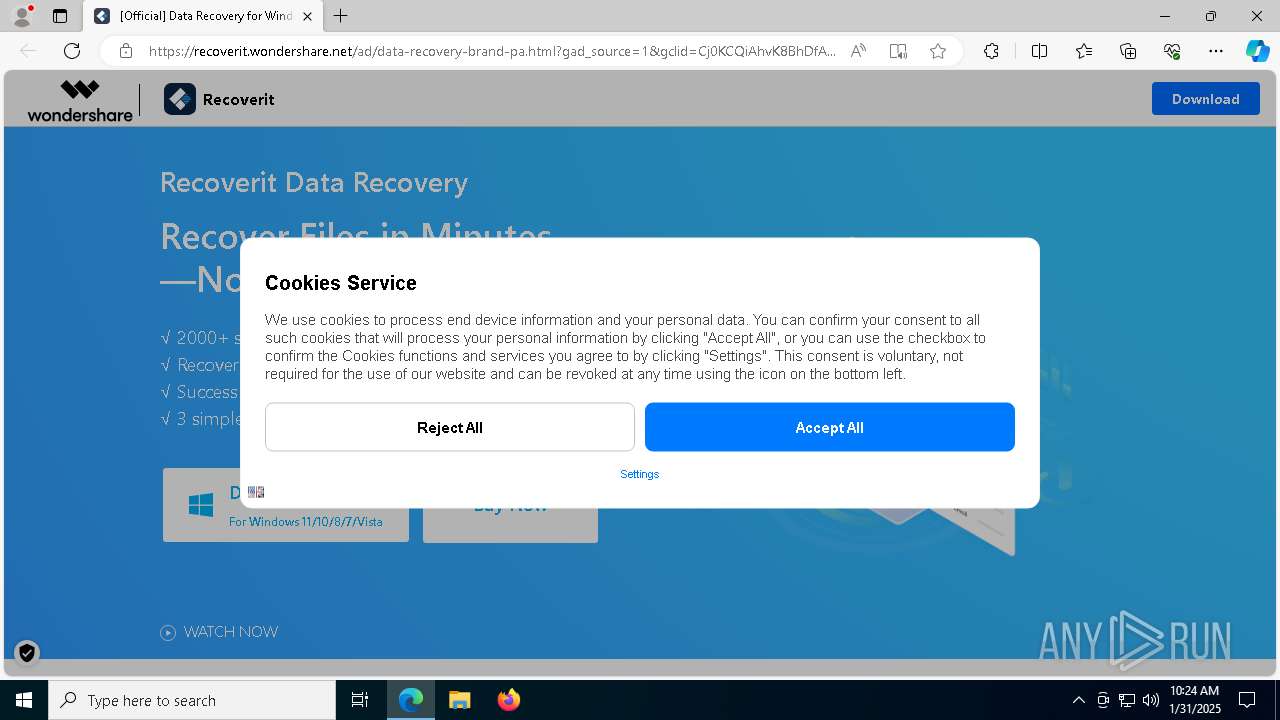Click the Wondershare logo

80,100
